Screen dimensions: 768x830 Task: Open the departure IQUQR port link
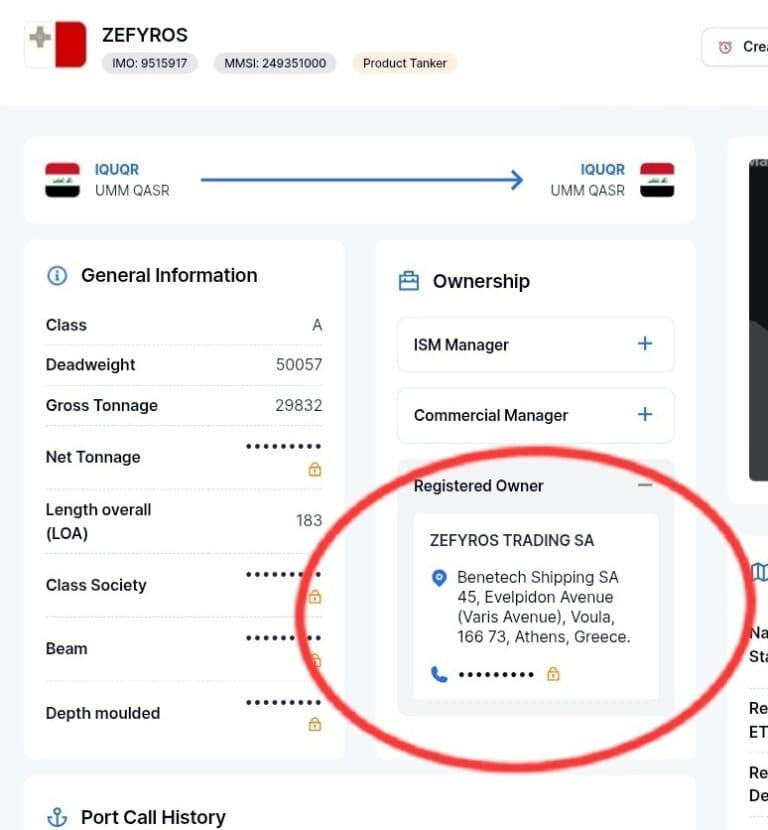[117, 170]
